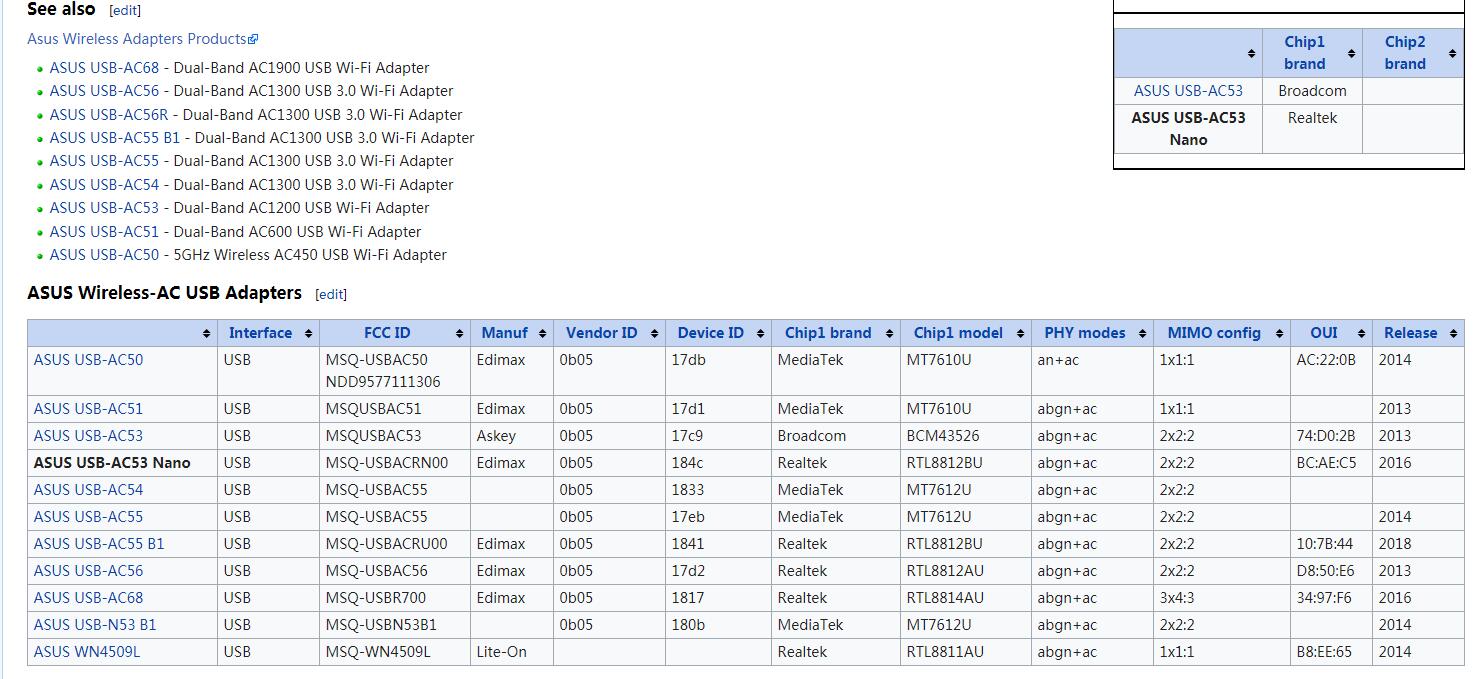Select Manuf cell Askey

[511, 436]
